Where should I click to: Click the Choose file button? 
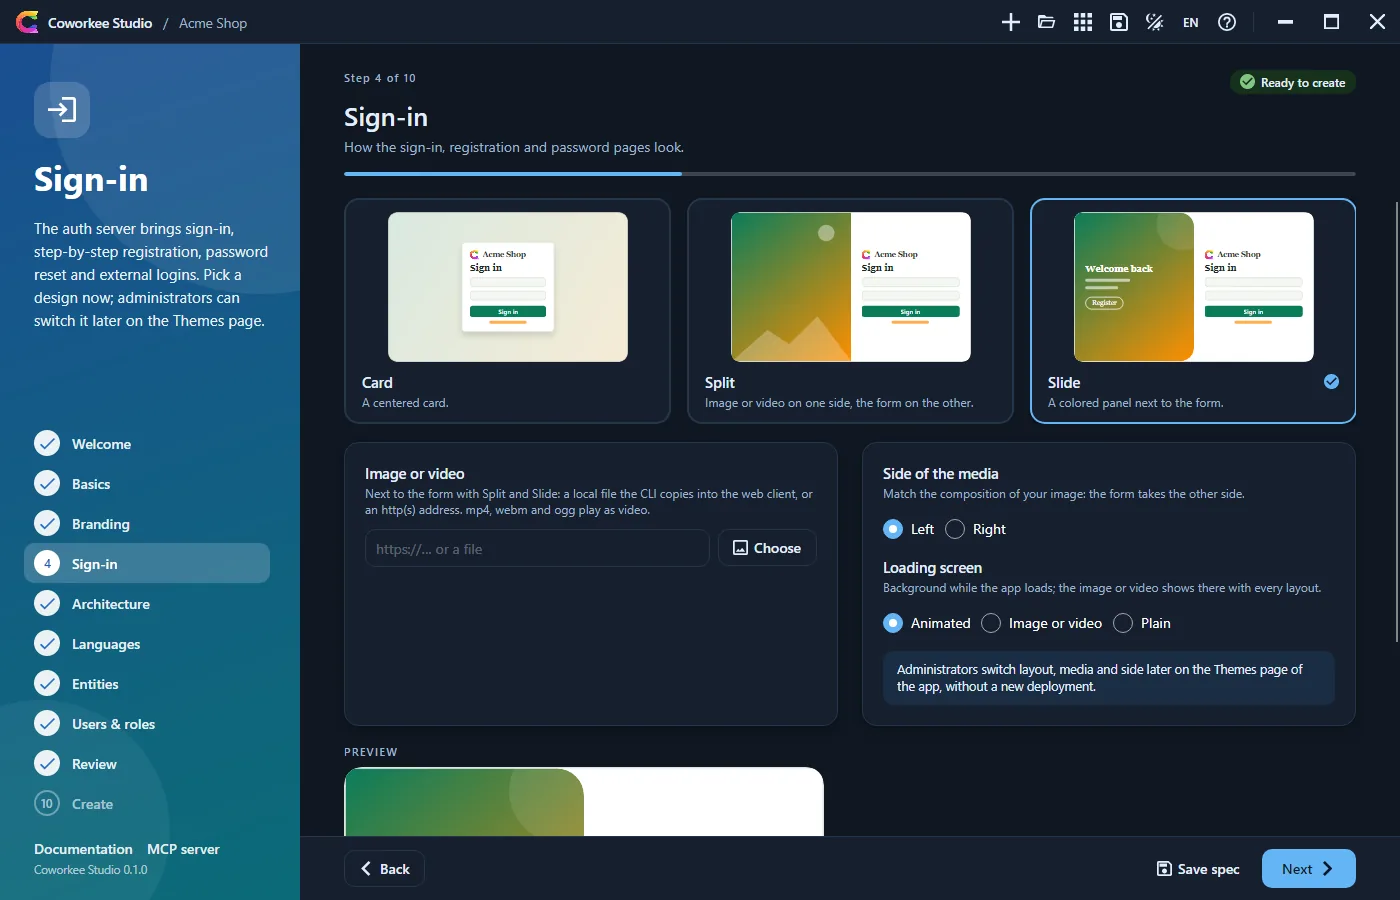click(x=767, y=548)
